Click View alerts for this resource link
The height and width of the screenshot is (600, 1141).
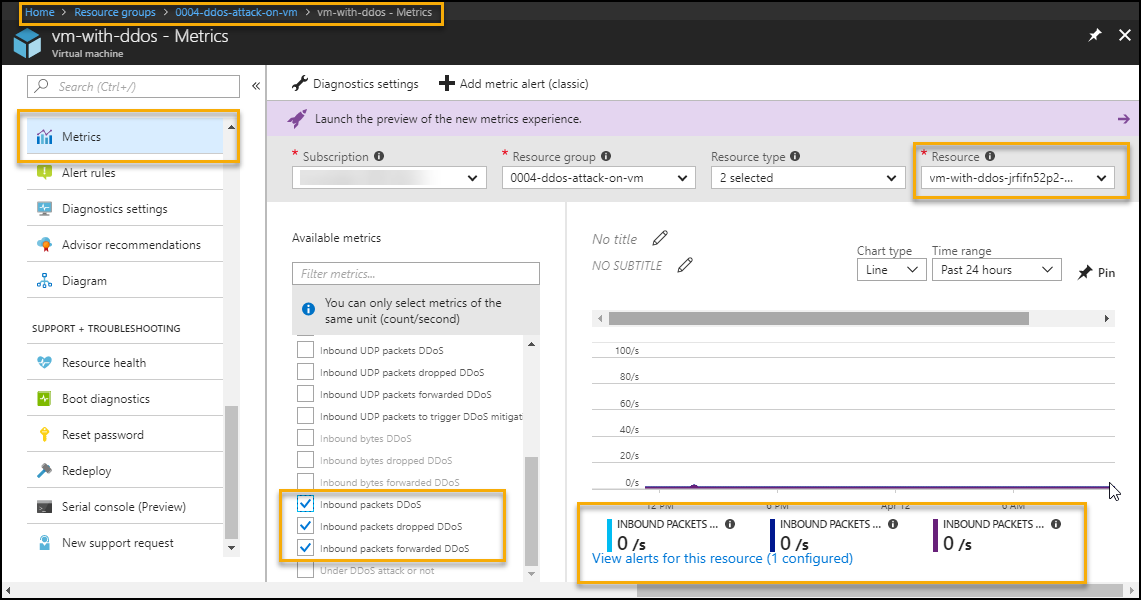click(x=723, y=559)
